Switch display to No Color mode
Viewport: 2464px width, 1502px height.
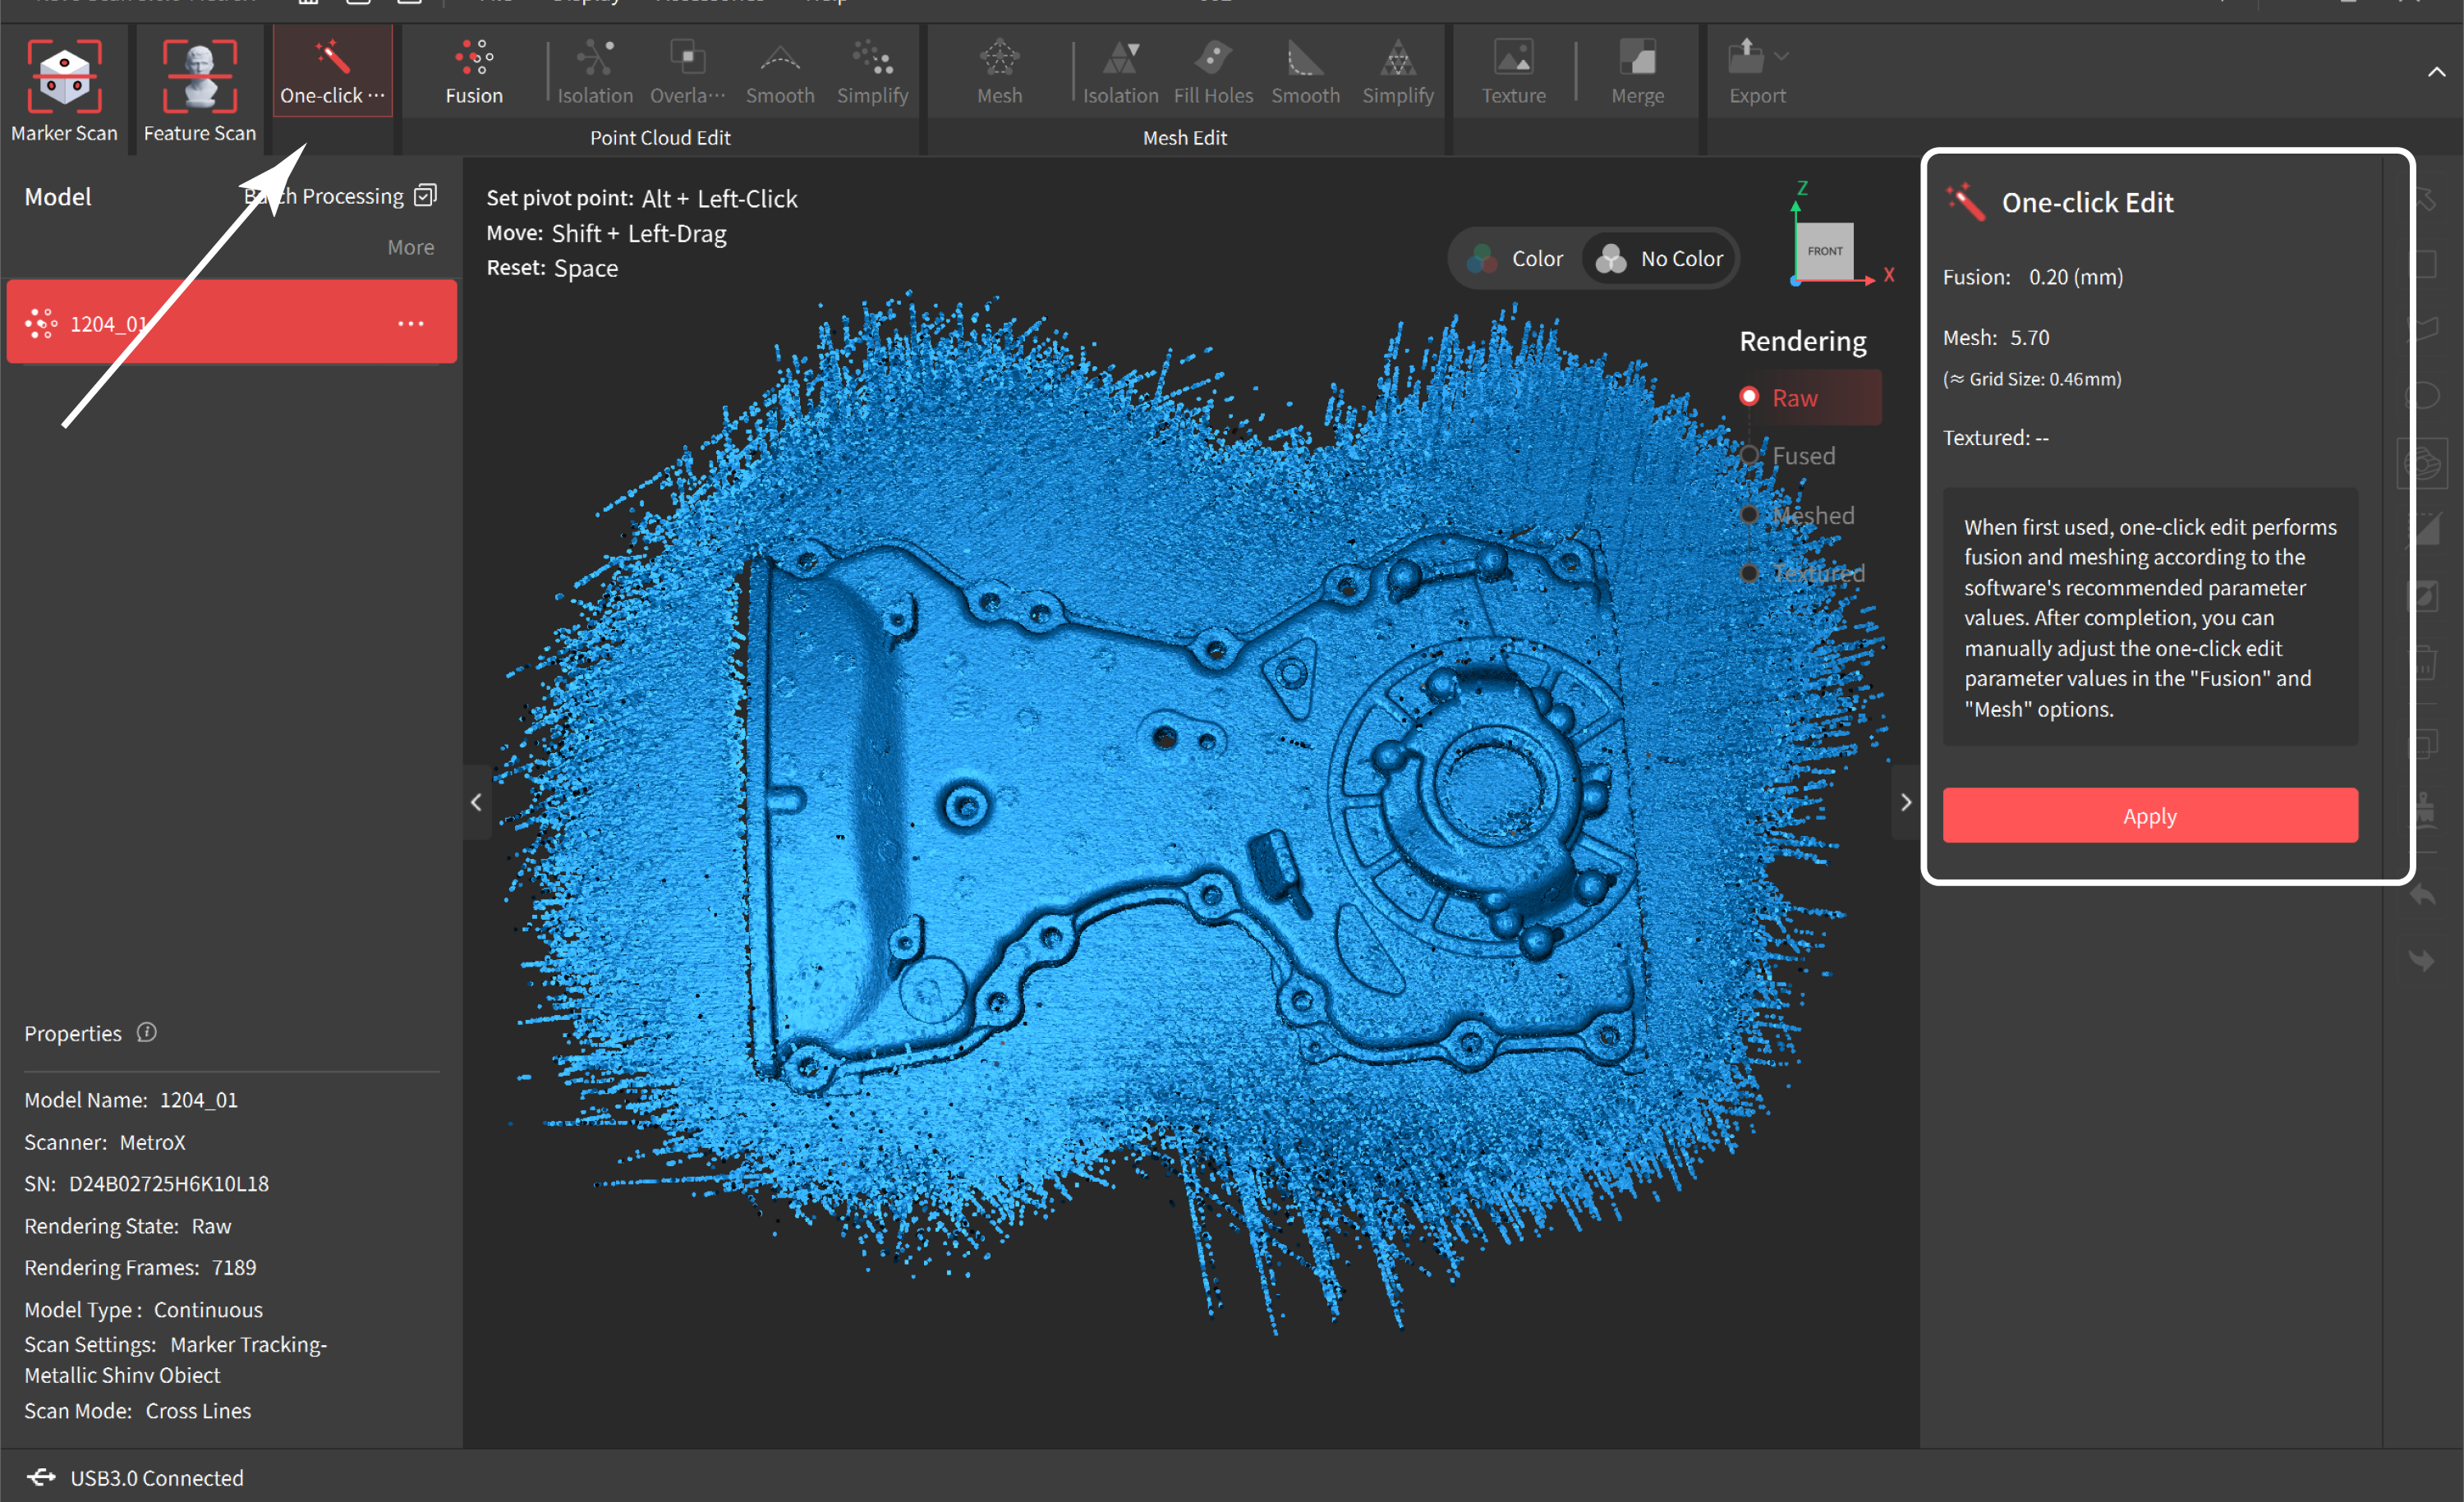point(1661,259)
